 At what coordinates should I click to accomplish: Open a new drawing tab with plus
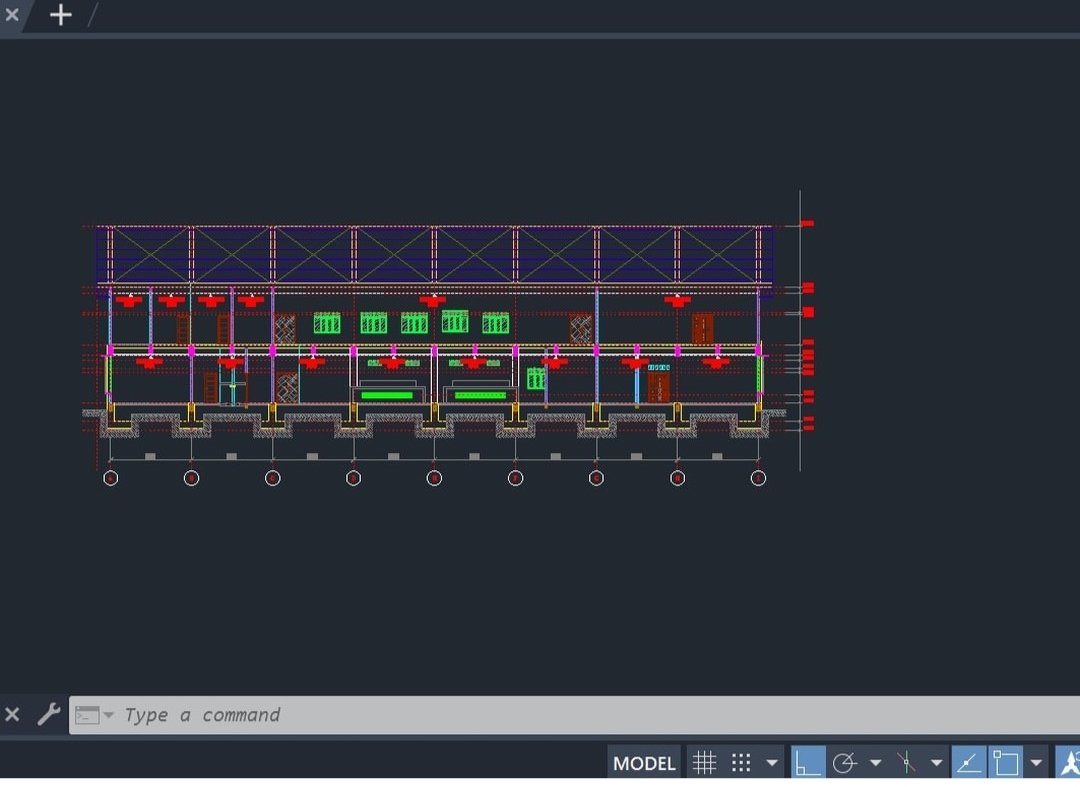(x=61, y=14)
